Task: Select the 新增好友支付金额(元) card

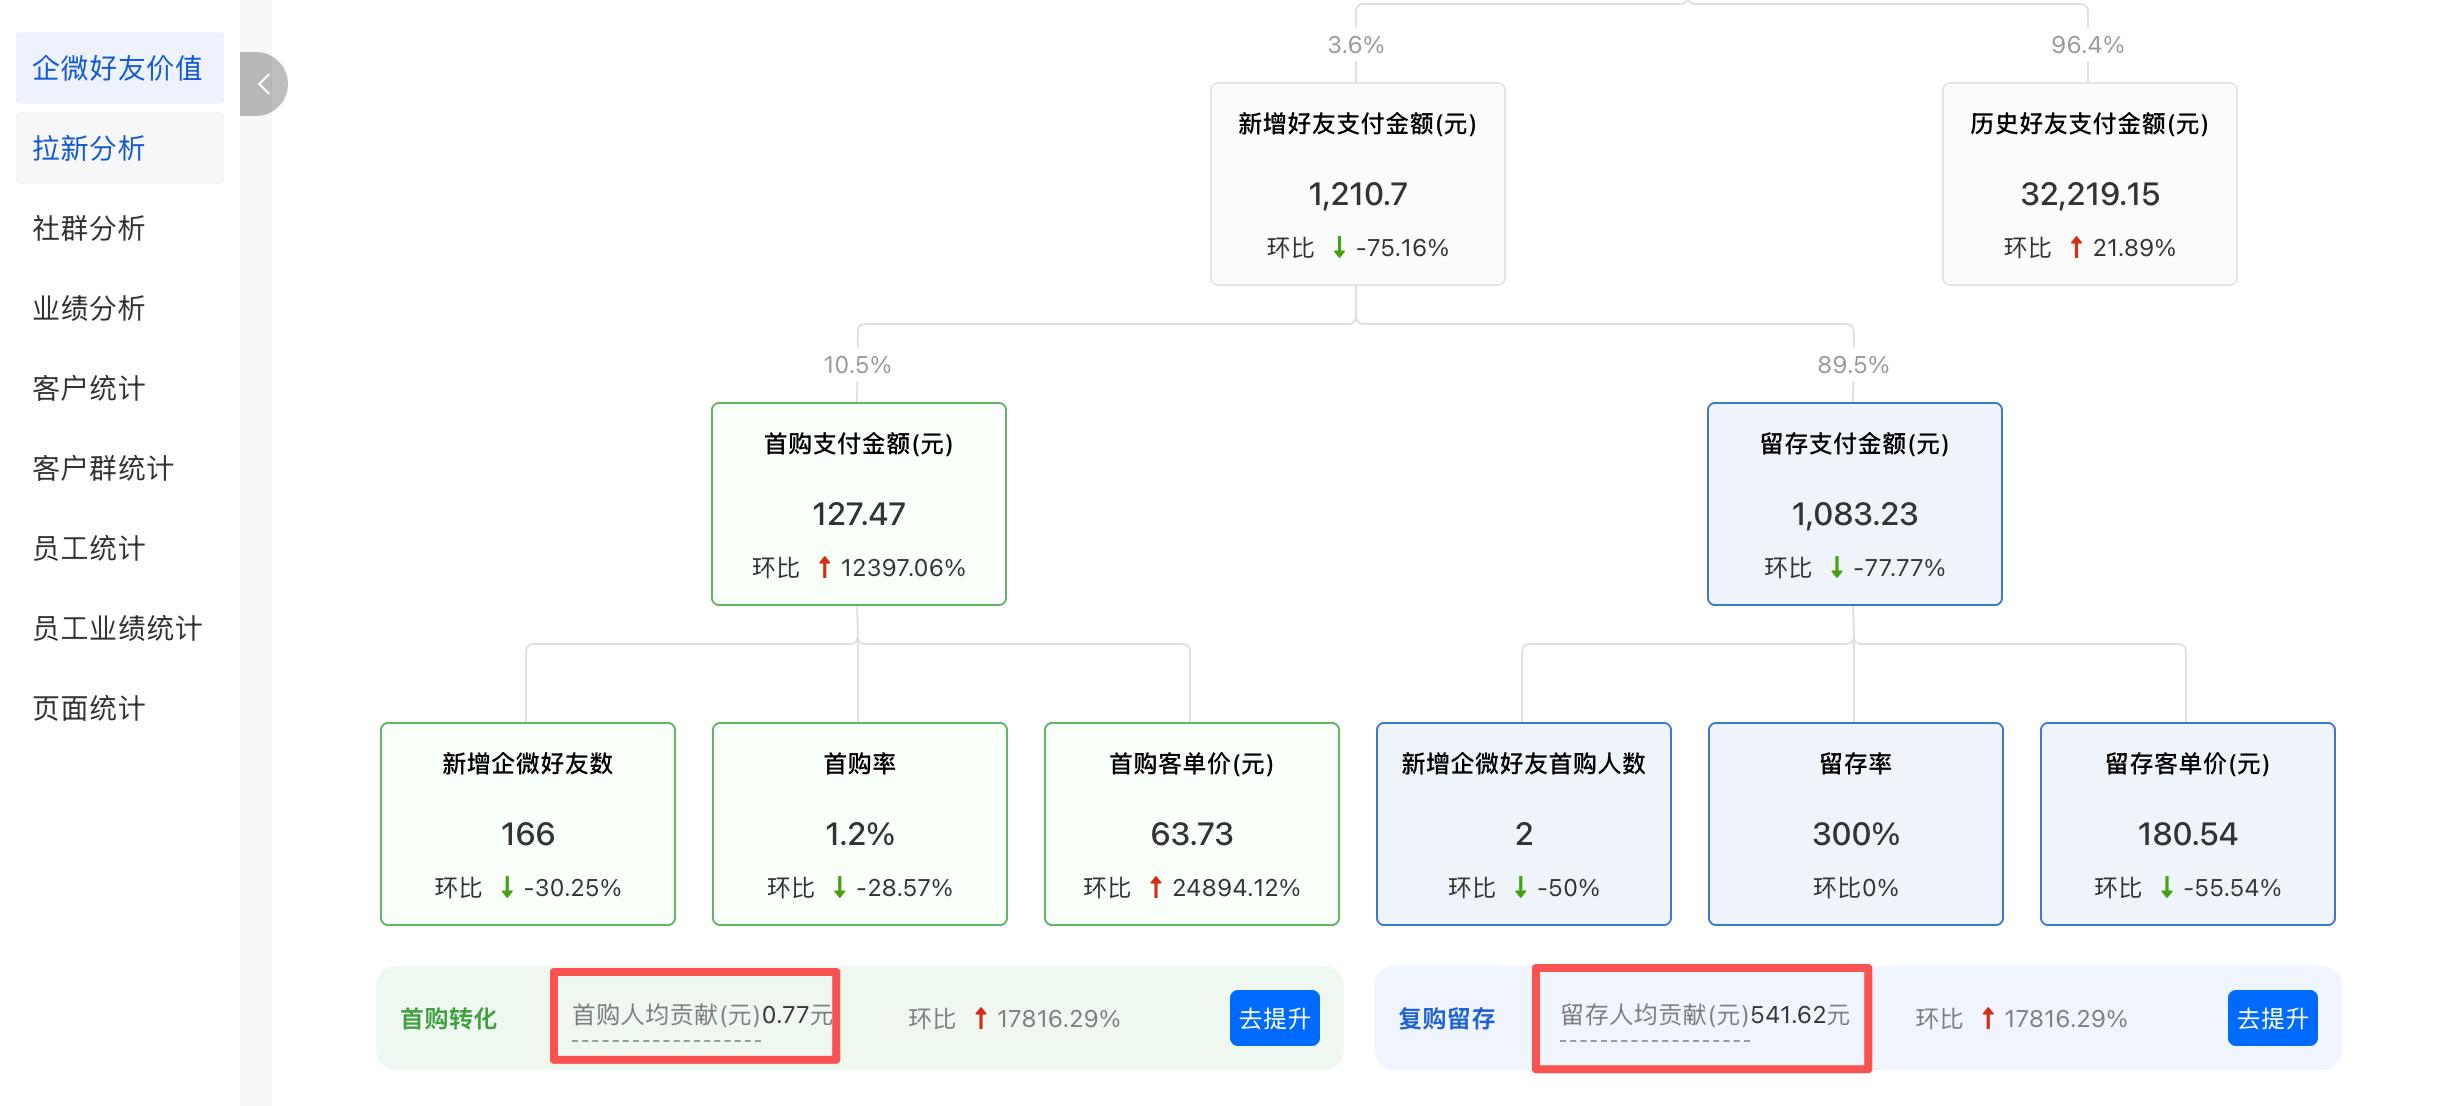Action: click(x=1357, y=184)
